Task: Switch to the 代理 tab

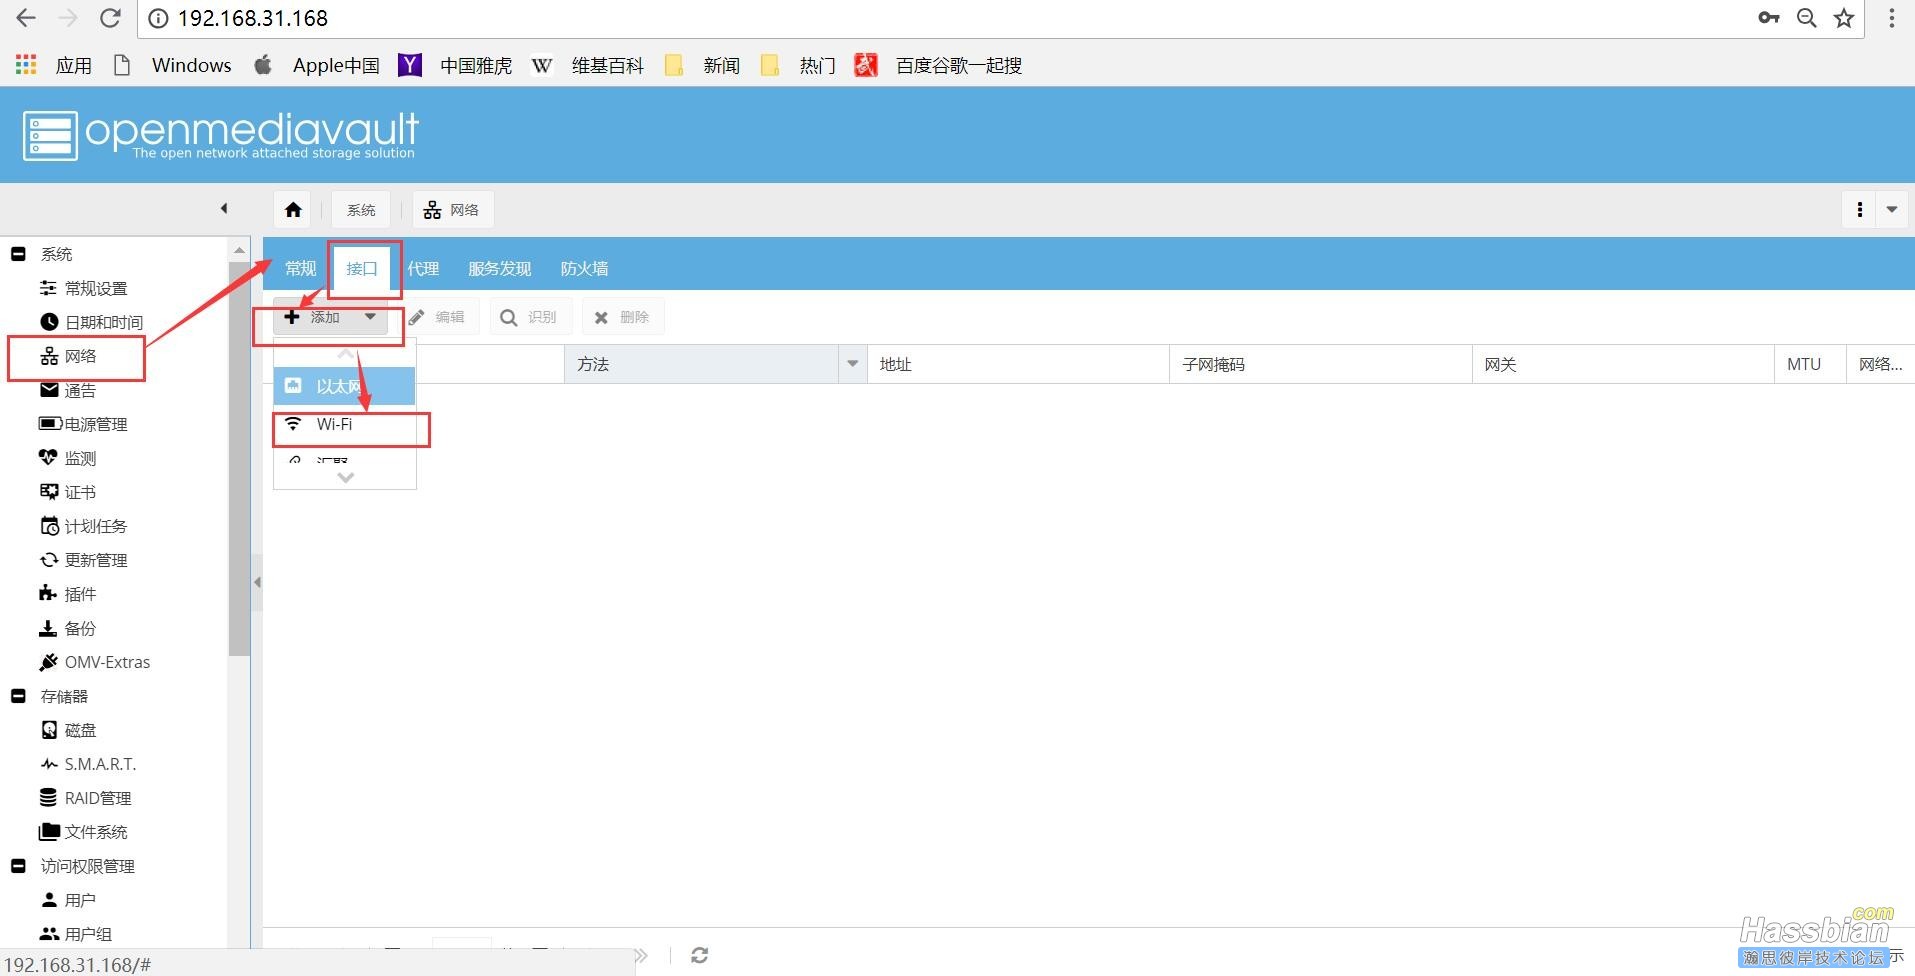Action: click(423, 268)
